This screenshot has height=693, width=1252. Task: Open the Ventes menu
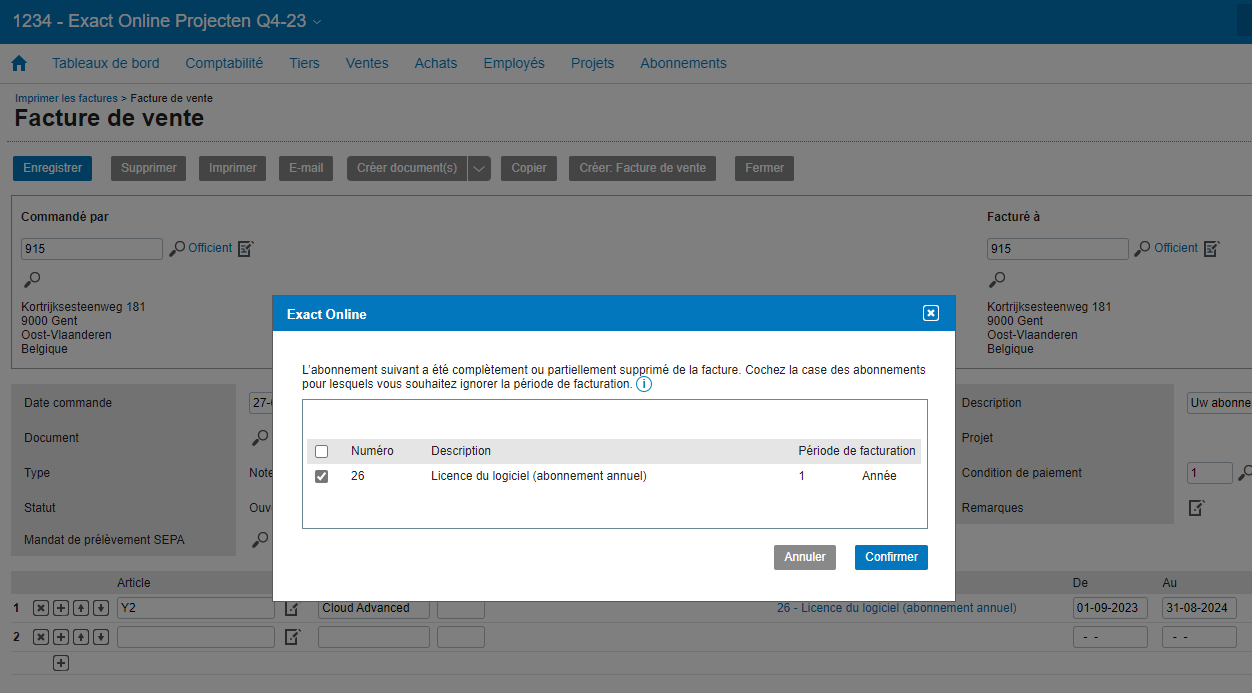367,63
